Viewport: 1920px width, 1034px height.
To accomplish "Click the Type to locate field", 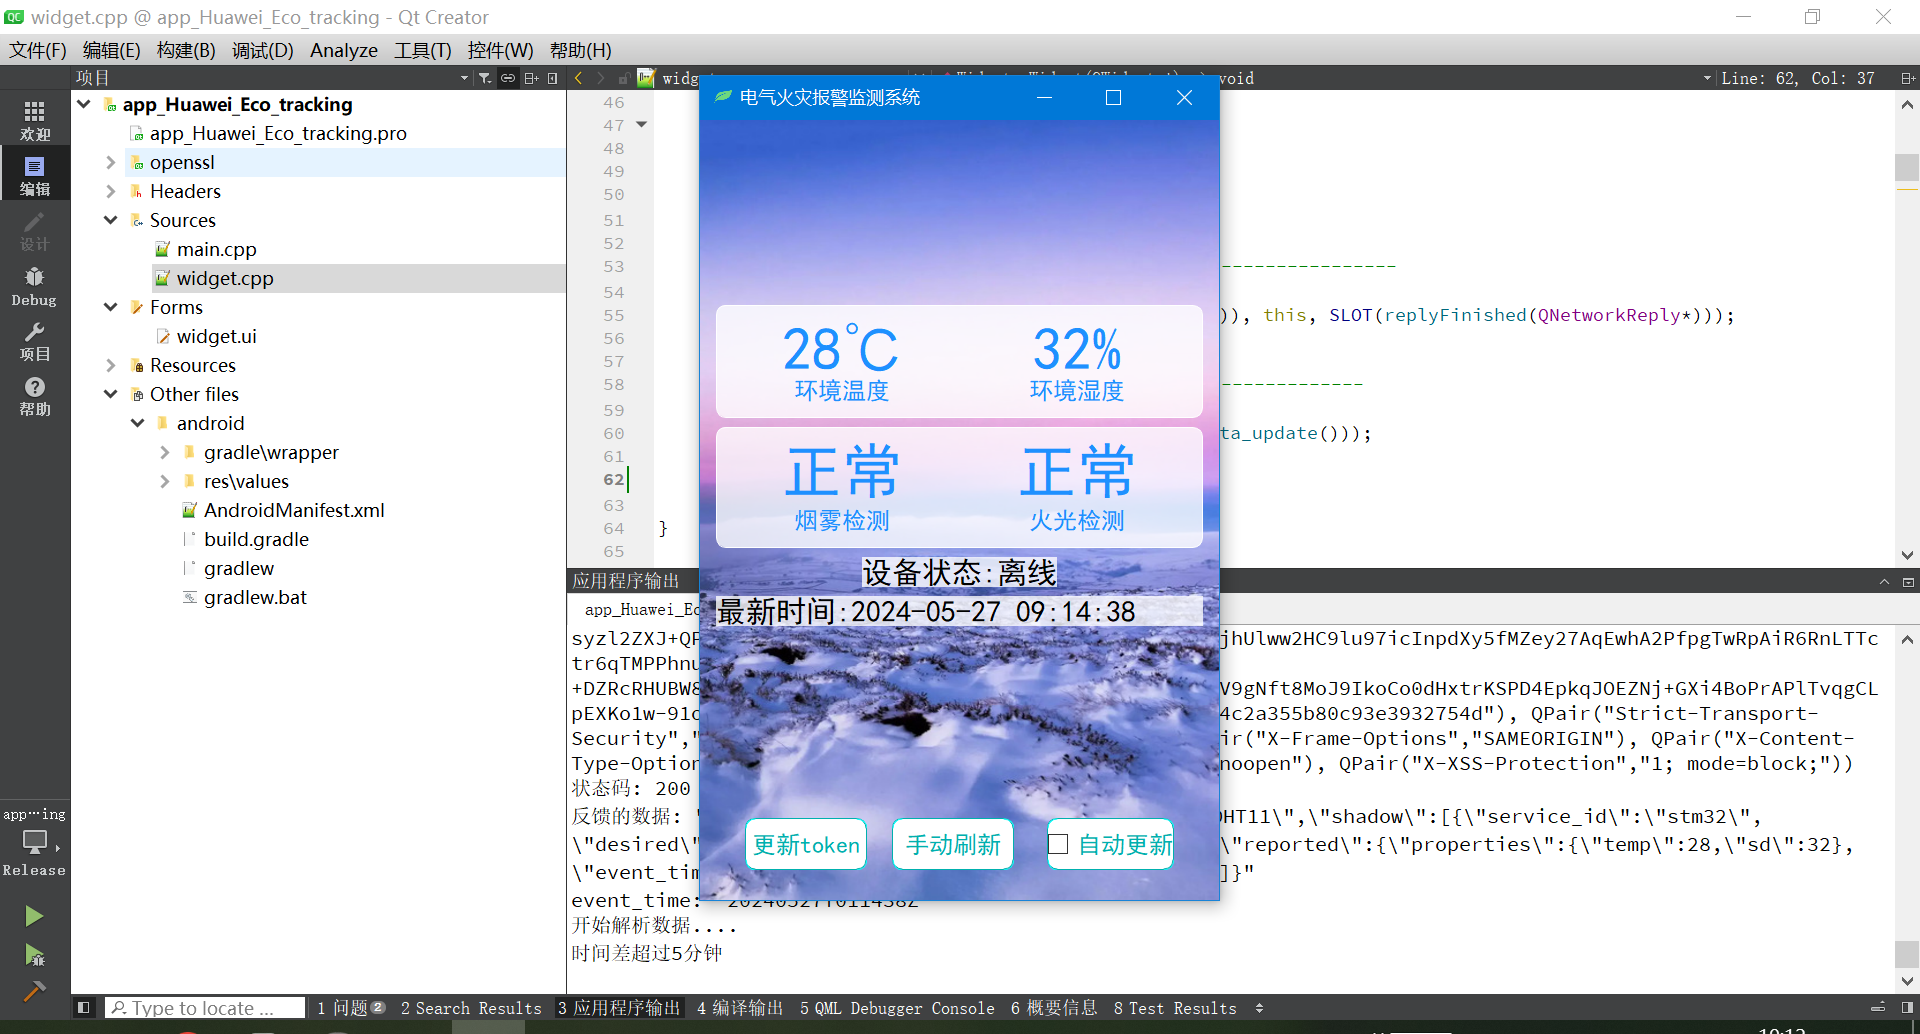I will [x=205, y=1008].
